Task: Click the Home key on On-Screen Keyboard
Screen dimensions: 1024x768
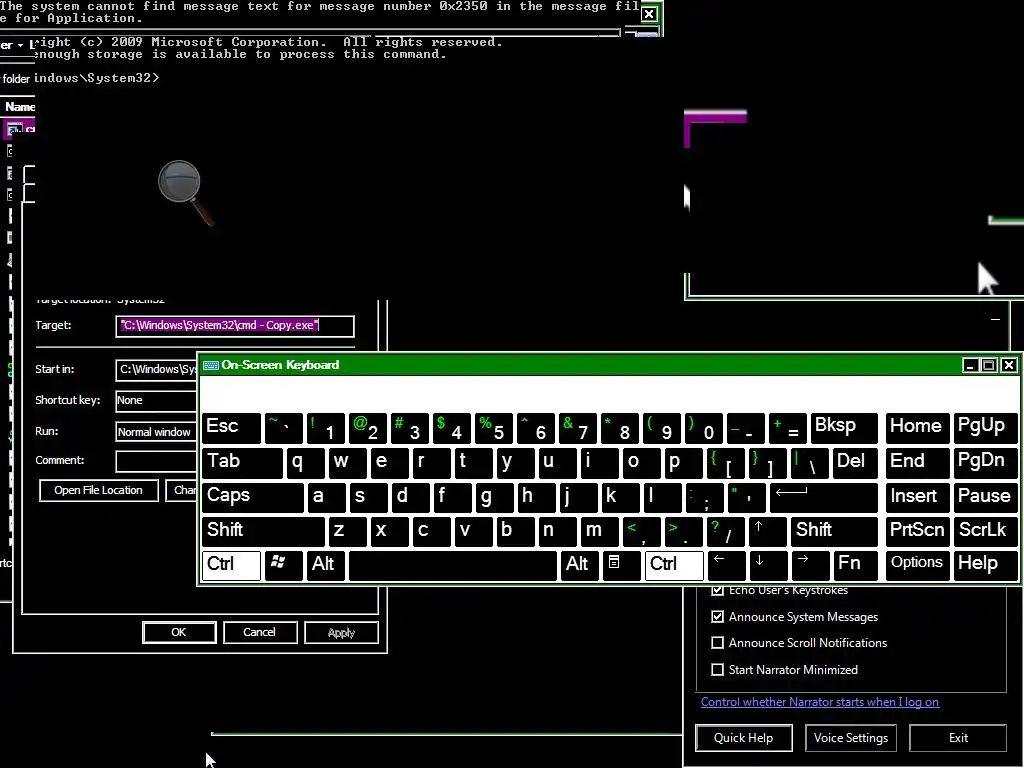Action: tap(918, 428)
